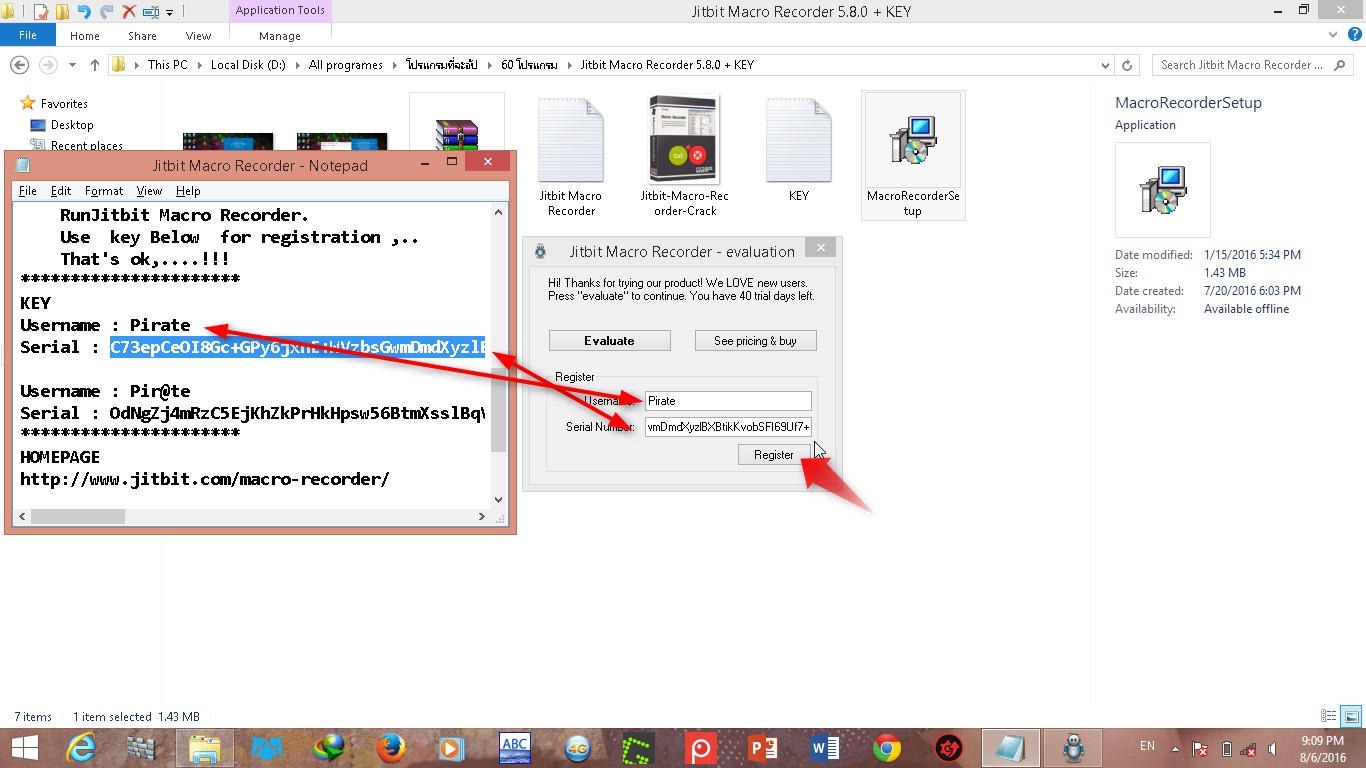Click the Evaluate button in Jitbit dialog
The width and height of the screenshot is (1366, 768).
[x=609, y=341]
